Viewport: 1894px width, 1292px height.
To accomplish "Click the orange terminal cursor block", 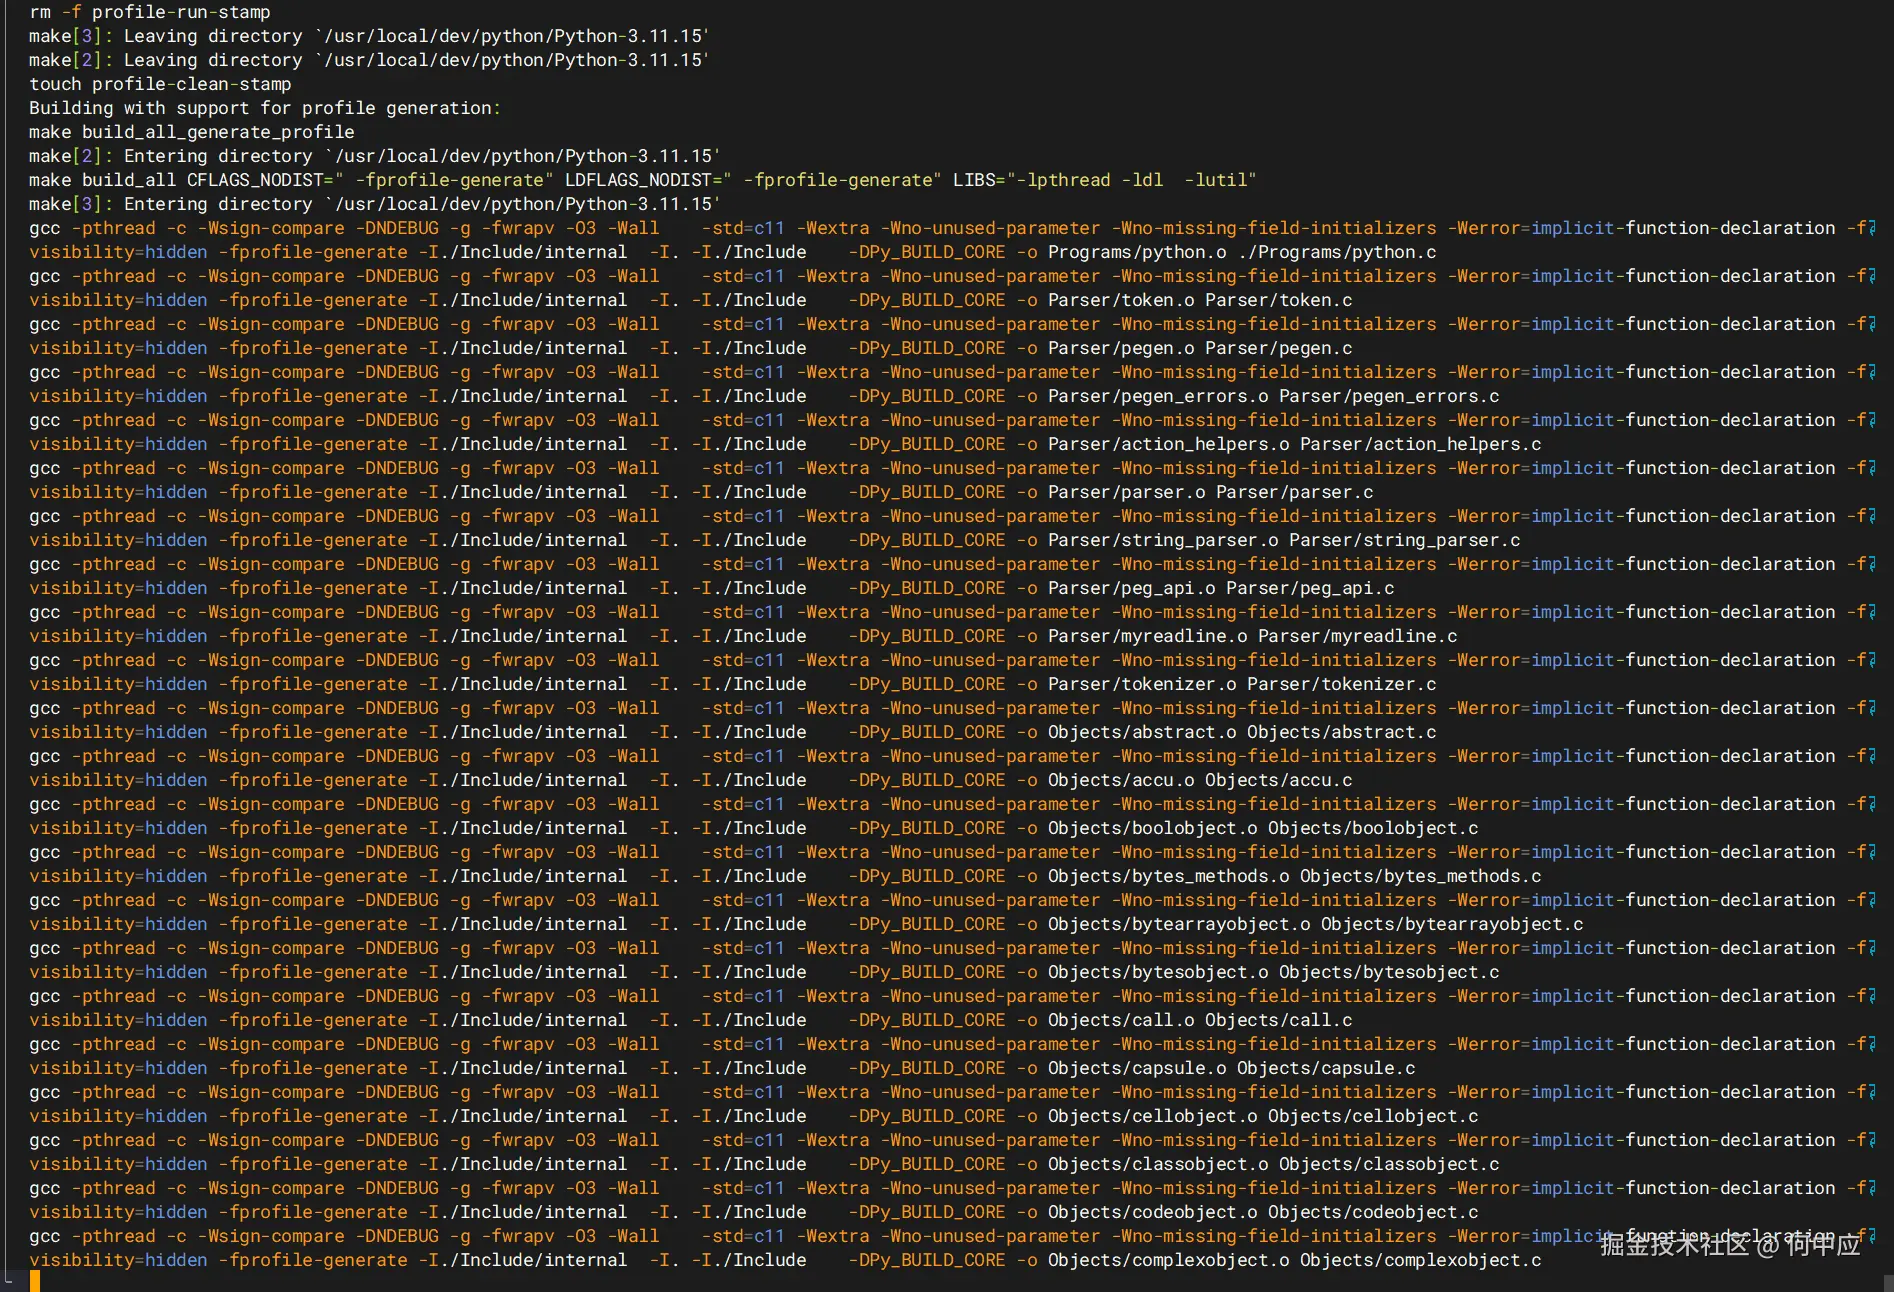I will [35, 1282].
